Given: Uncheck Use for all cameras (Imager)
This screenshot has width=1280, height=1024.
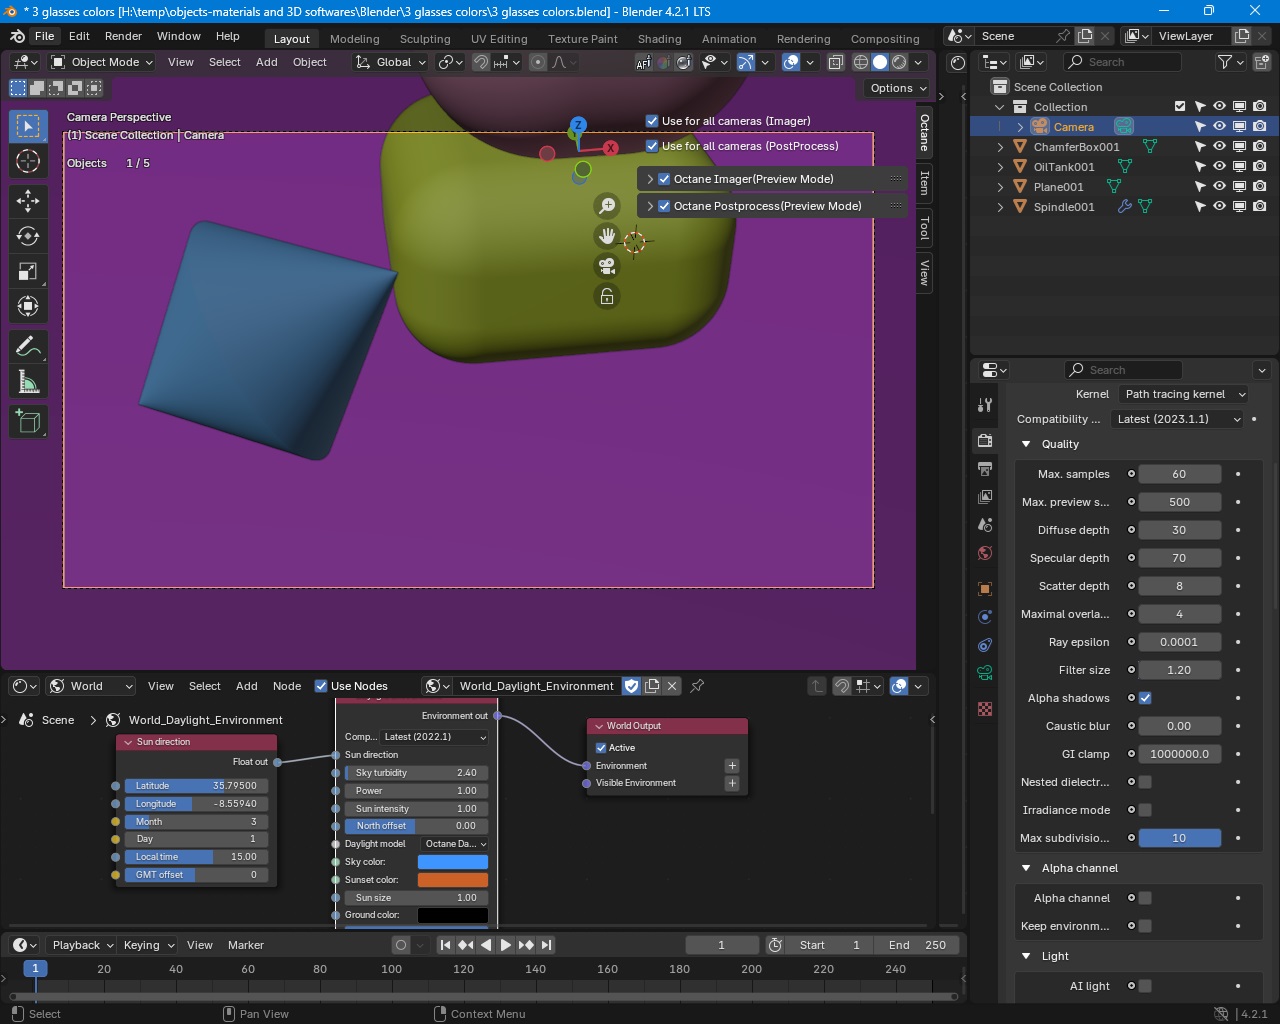Looking at the screenshot, I should tap(652, 121).
